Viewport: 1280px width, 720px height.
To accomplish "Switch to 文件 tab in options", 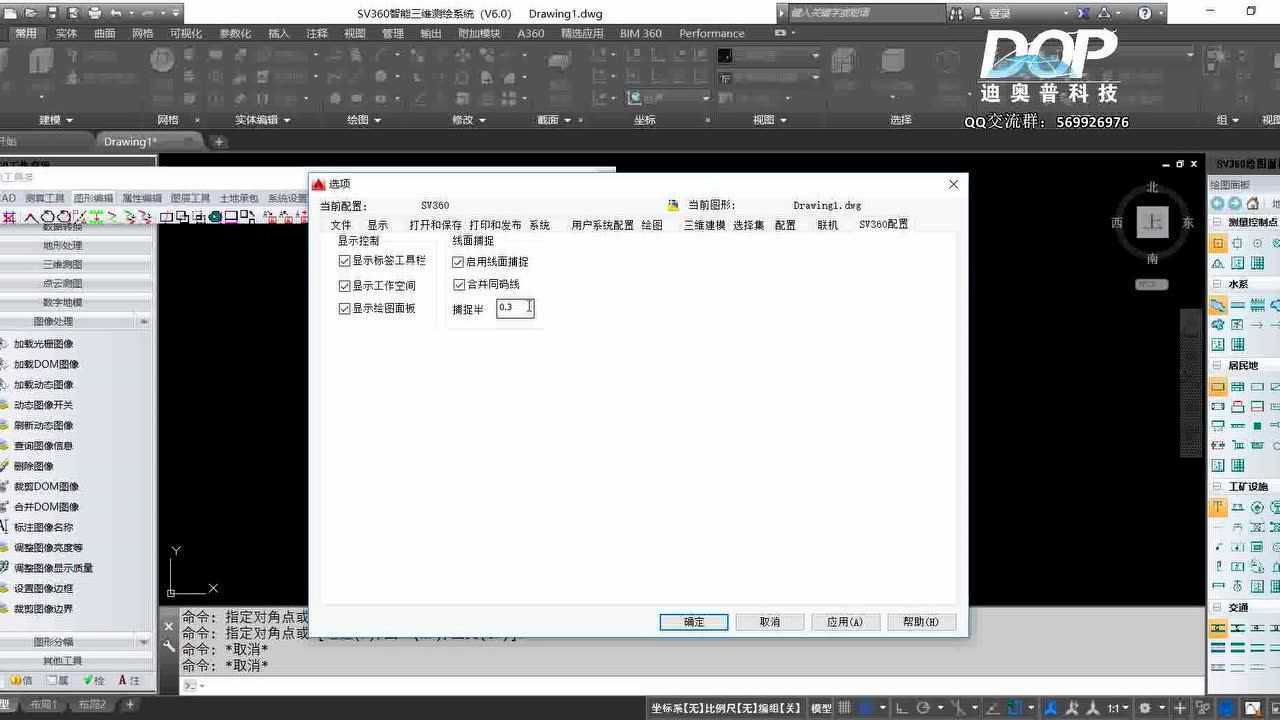I will click(341, 225).
